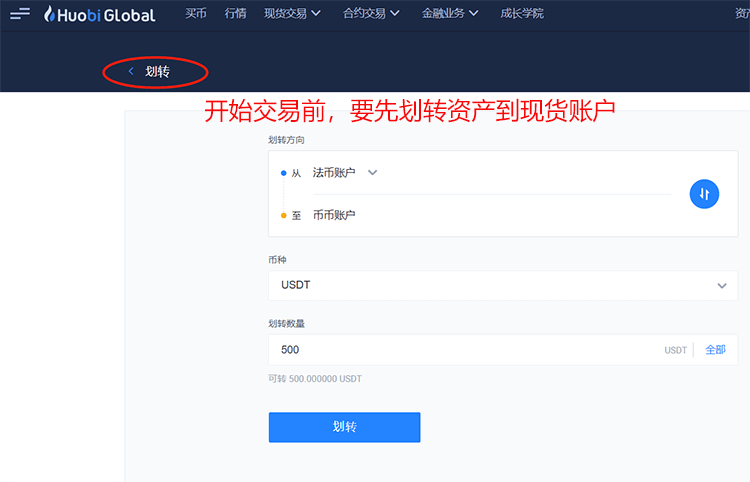
Task: Click the blue 划转 submit button
Action: (x=344, y=427)
